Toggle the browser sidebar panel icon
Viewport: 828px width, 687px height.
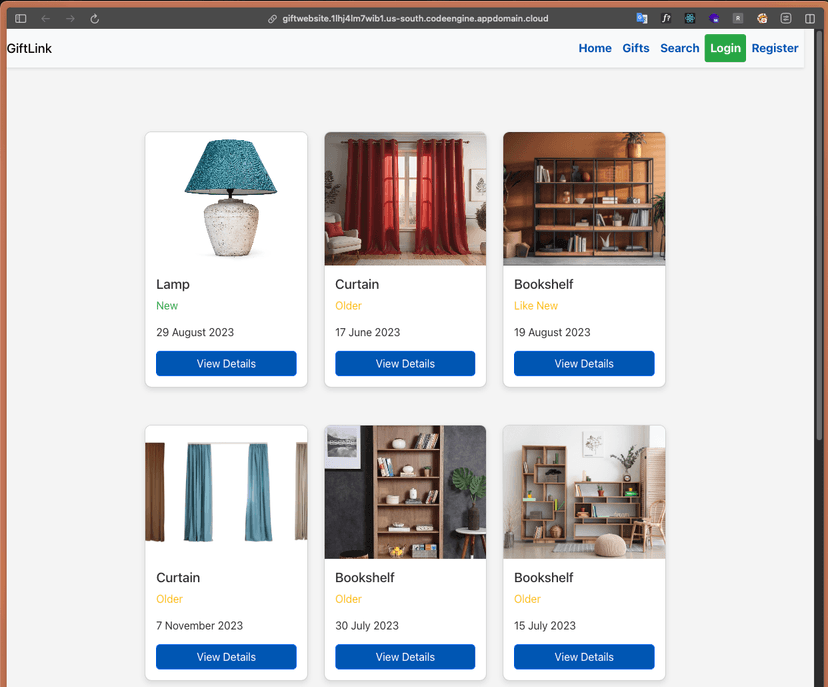(20, 18)
